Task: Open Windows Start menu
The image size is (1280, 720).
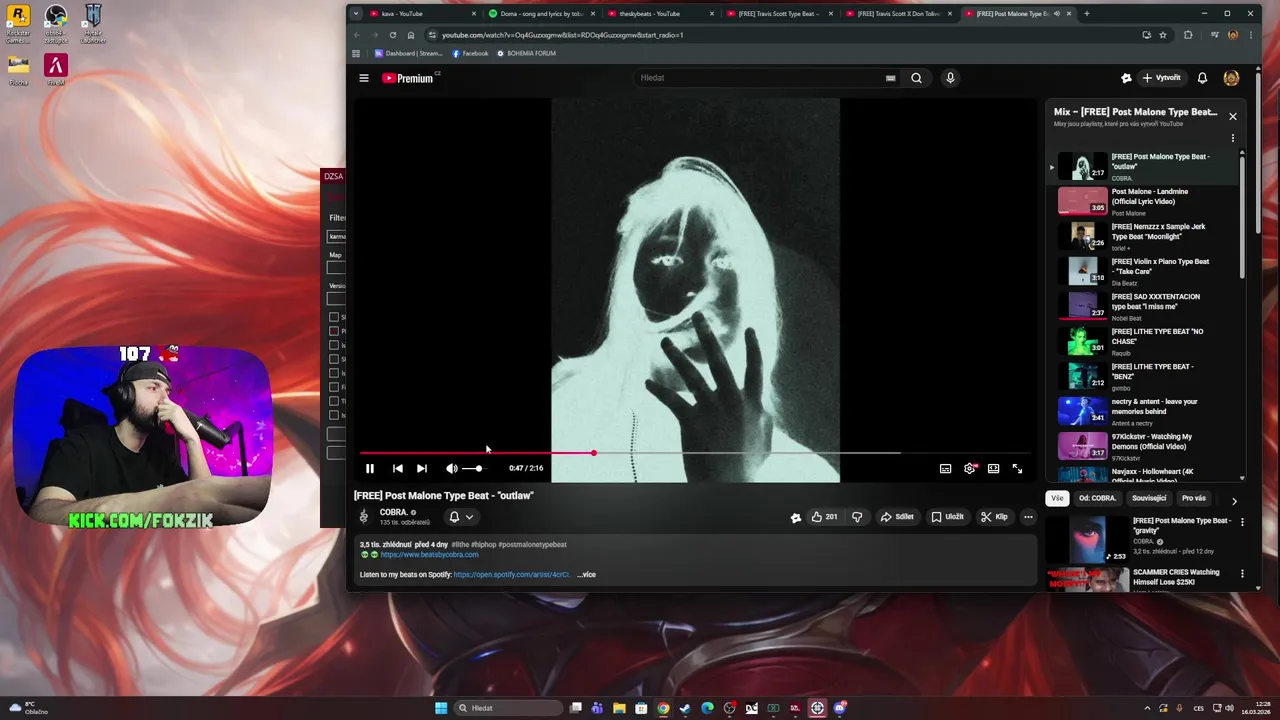Action: click(x=441, y=708)
